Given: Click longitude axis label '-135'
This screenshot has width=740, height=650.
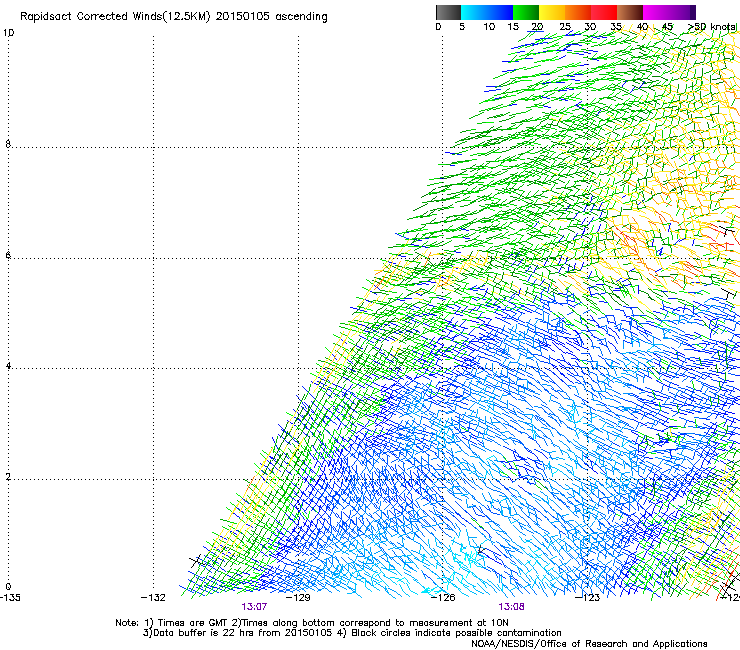Looking at the screenshot, I should click(10, 597).
